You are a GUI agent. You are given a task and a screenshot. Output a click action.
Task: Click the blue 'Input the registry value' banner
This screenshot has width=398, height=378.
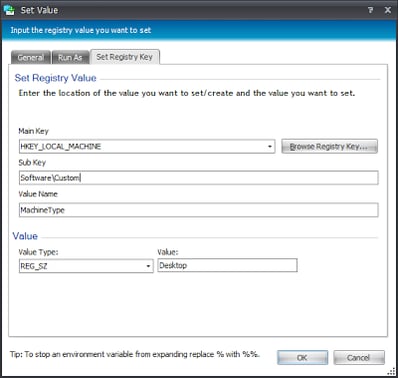199,30
